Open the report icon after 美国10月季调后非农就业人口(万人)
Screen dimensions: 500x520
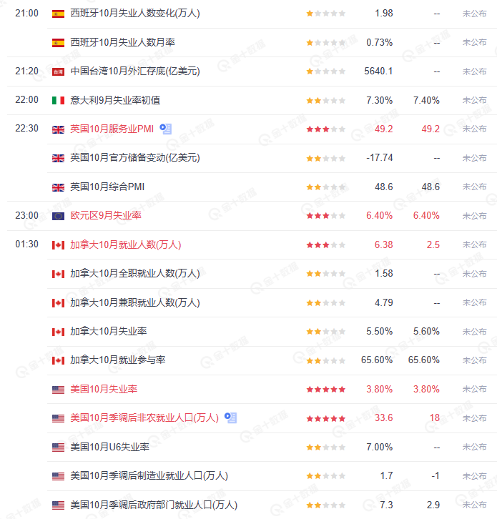pos(231,418)
